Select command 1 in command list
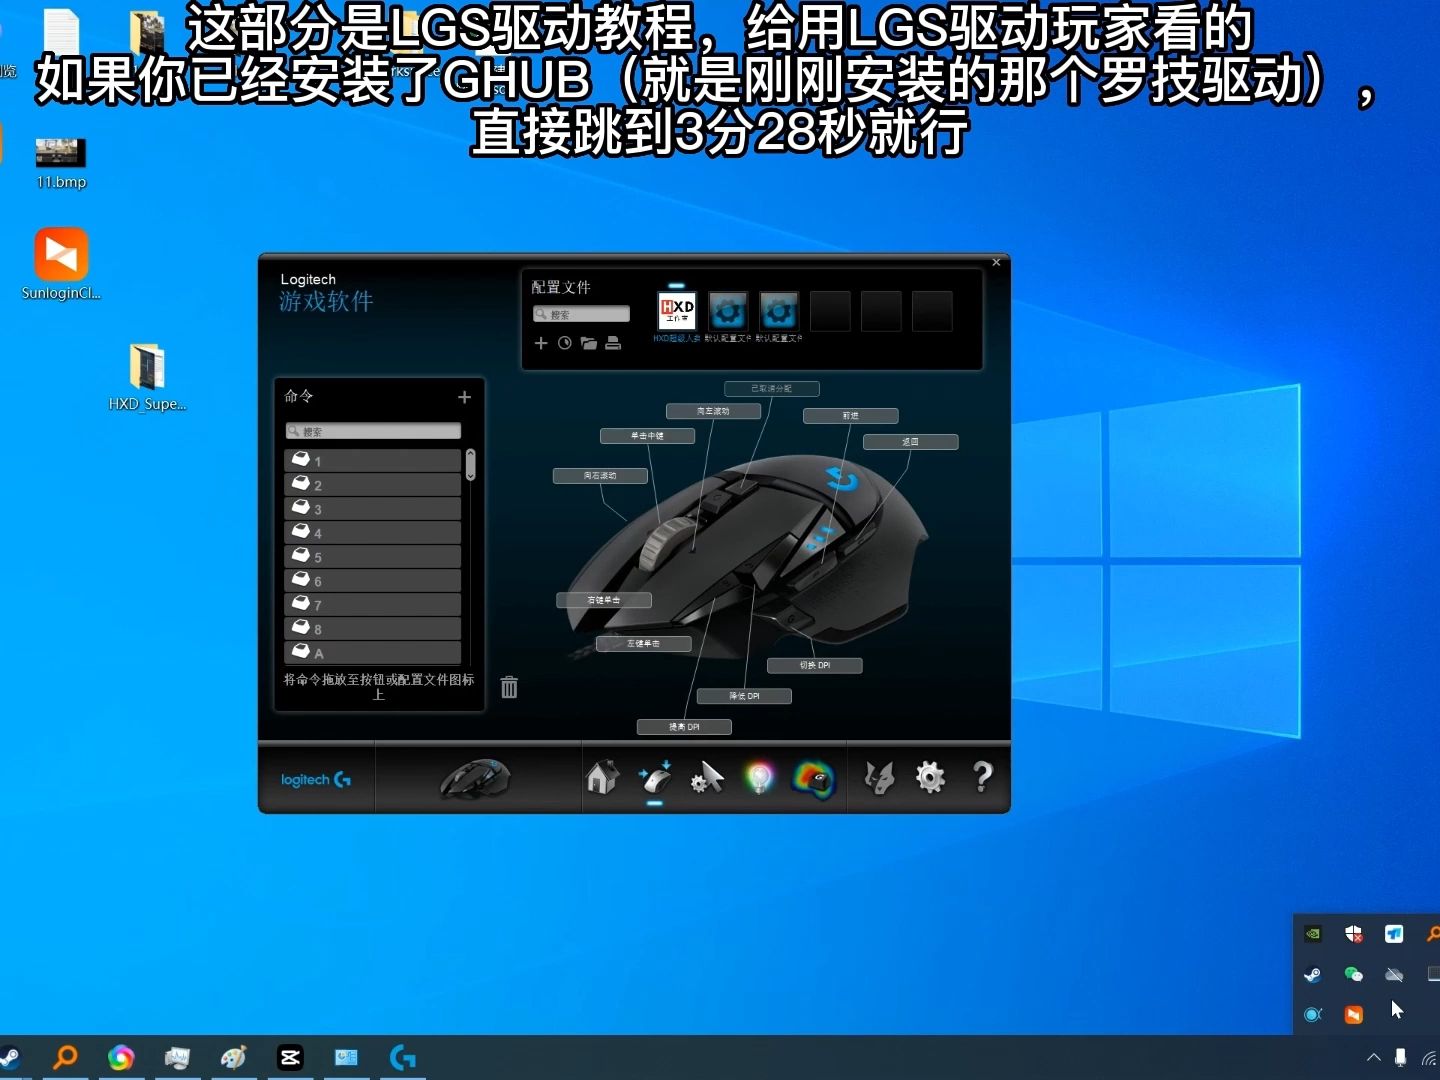Viewport: 1440px width, 1080px height. tap(372, 460)
